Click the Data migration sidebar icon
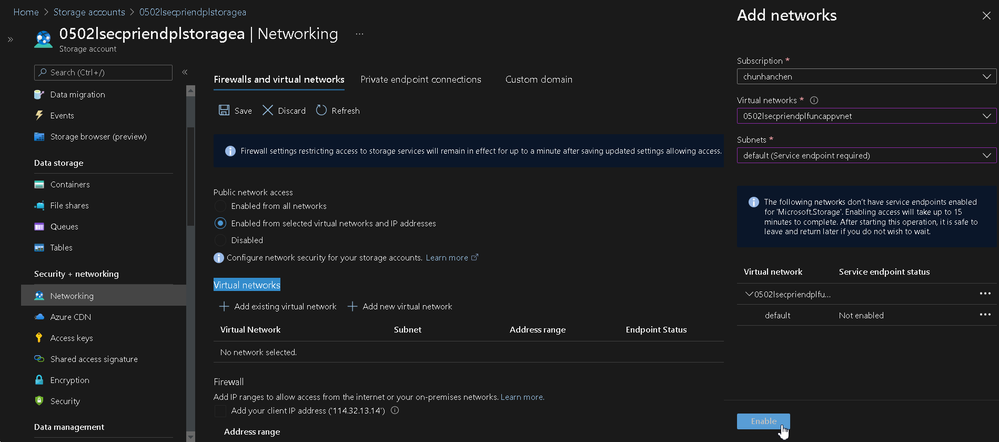The image size is (999, 442). [x=39, y=95]
